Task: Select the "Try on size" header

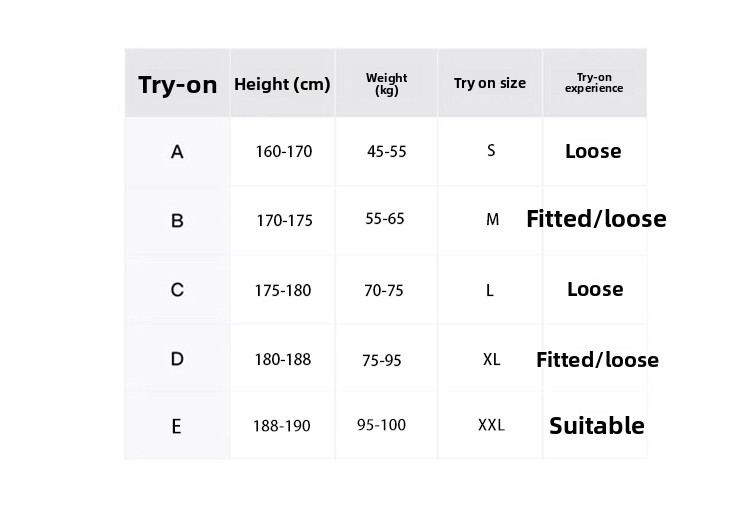Action: 489,83
